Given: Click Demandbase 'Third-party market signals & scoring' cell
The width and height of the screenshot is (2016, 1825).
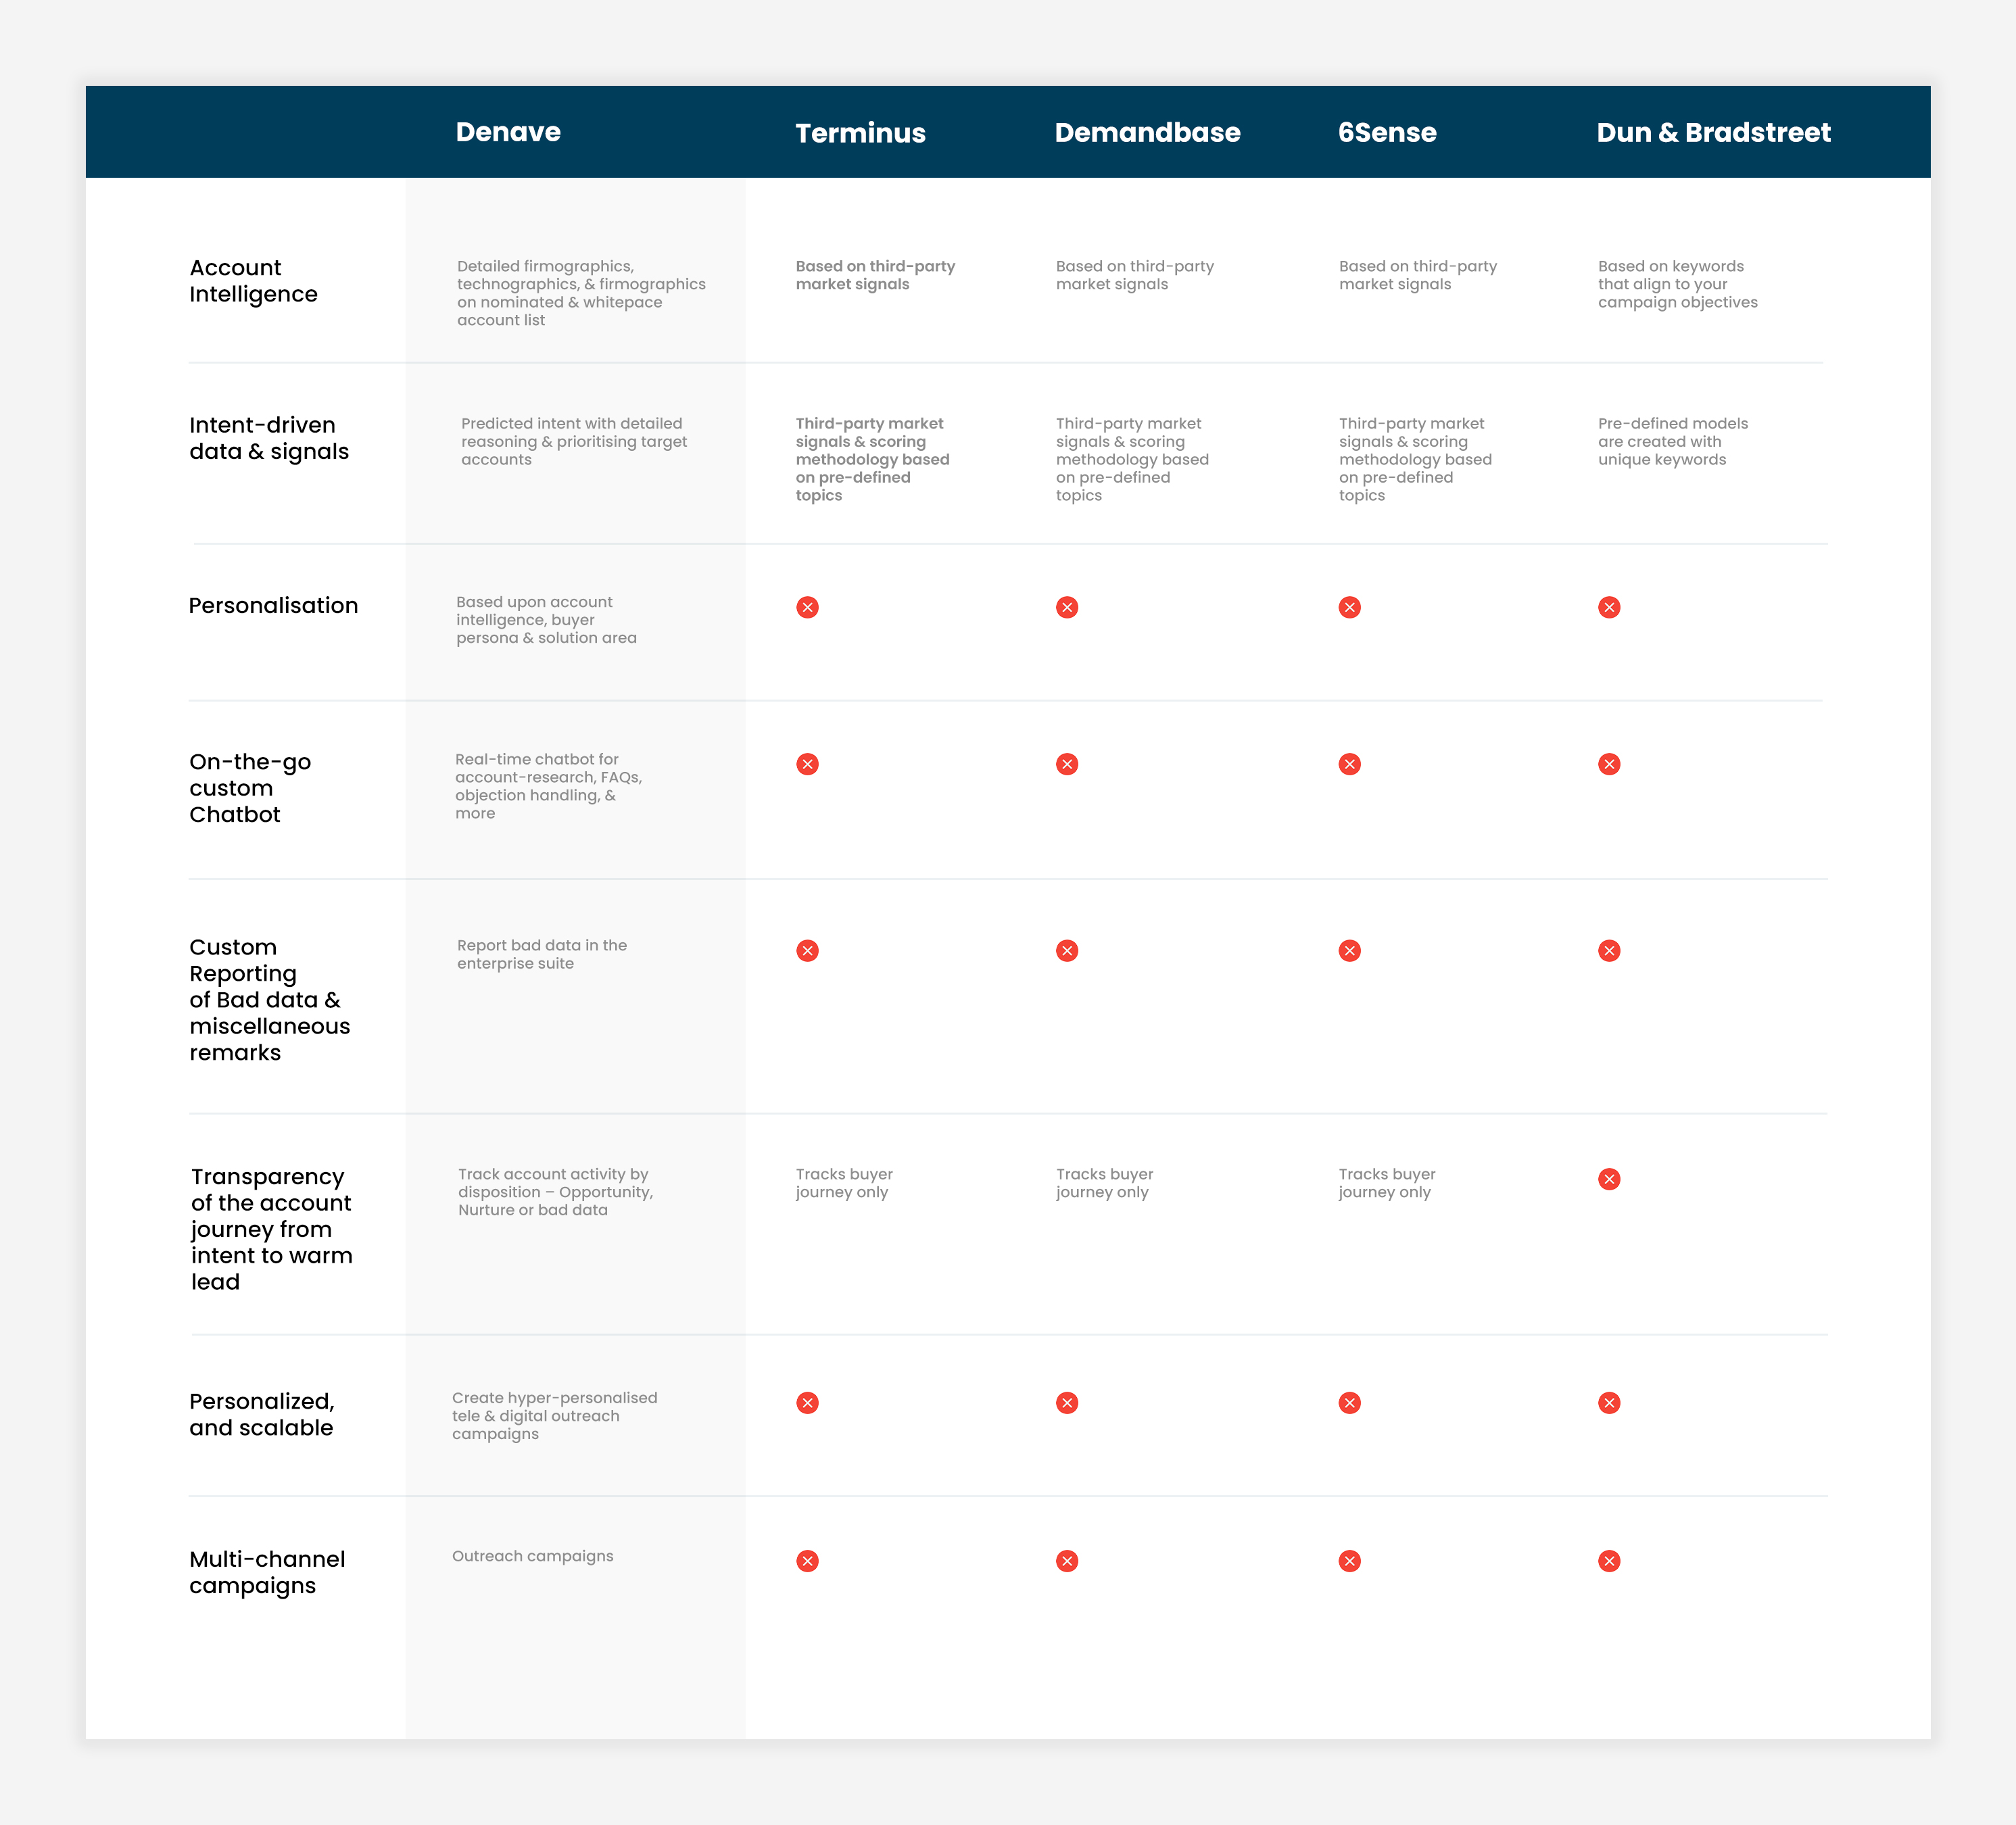Looking at the screenshot, I should [1132, 459].
